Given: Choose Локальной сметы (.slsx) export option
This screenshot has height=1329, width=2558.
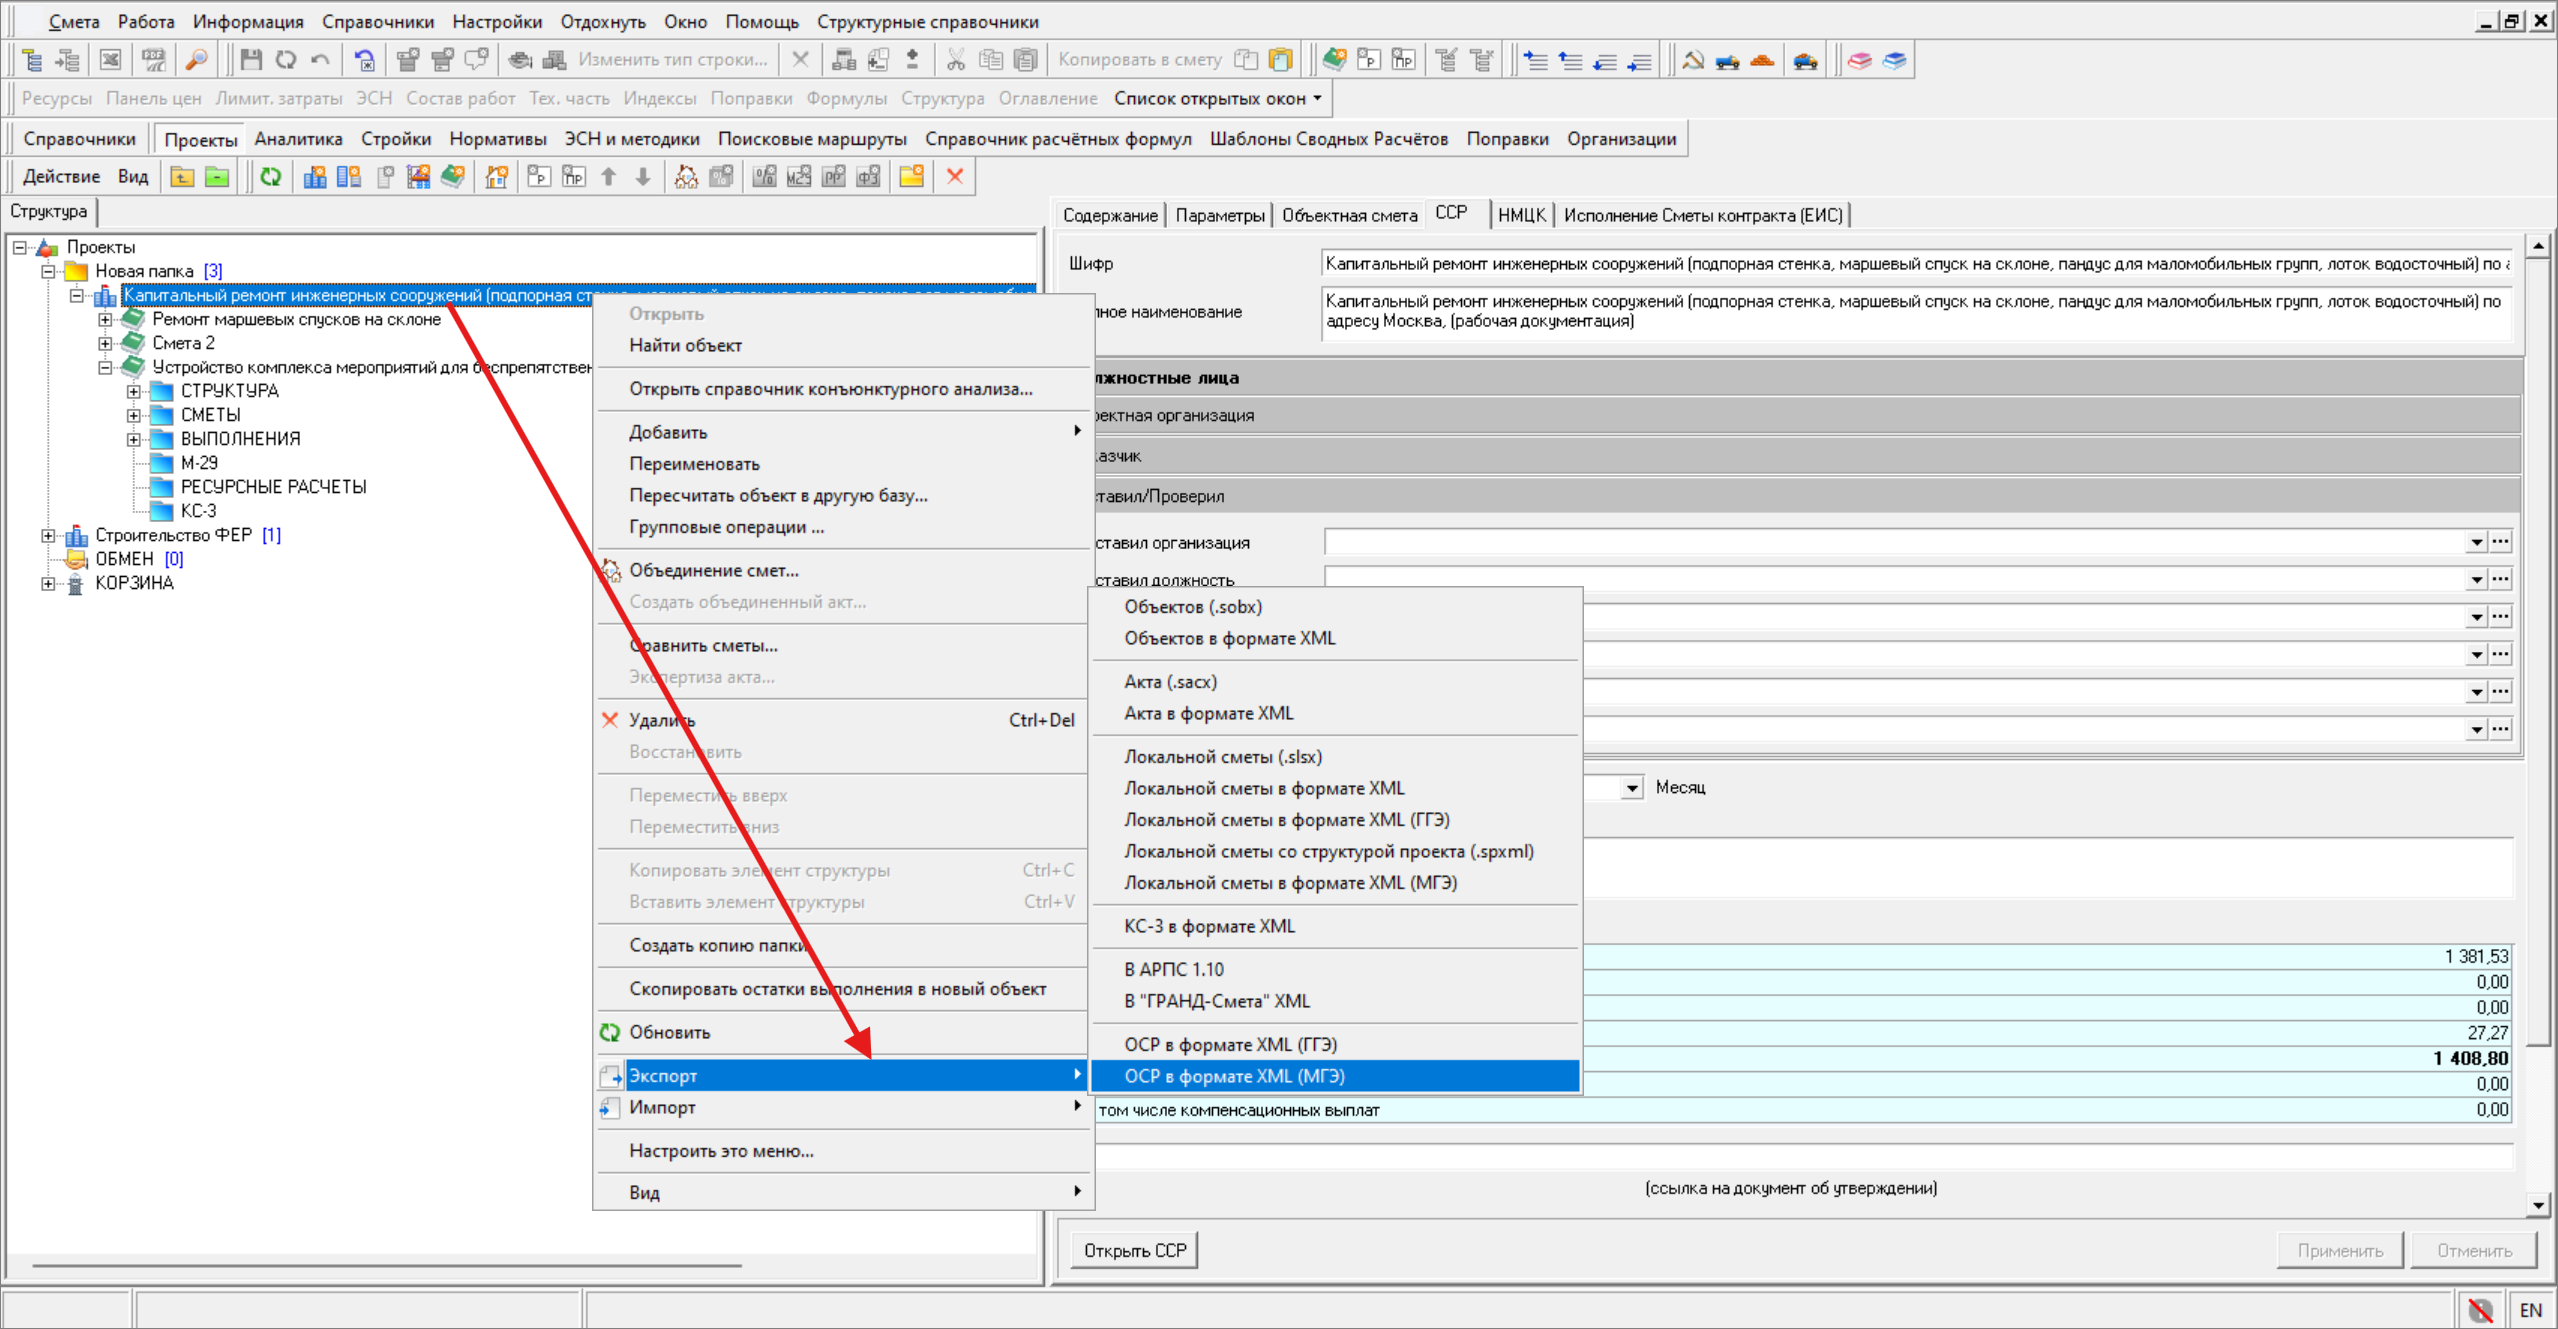Looking at the screenshot, I should (x=1222, y=757).
